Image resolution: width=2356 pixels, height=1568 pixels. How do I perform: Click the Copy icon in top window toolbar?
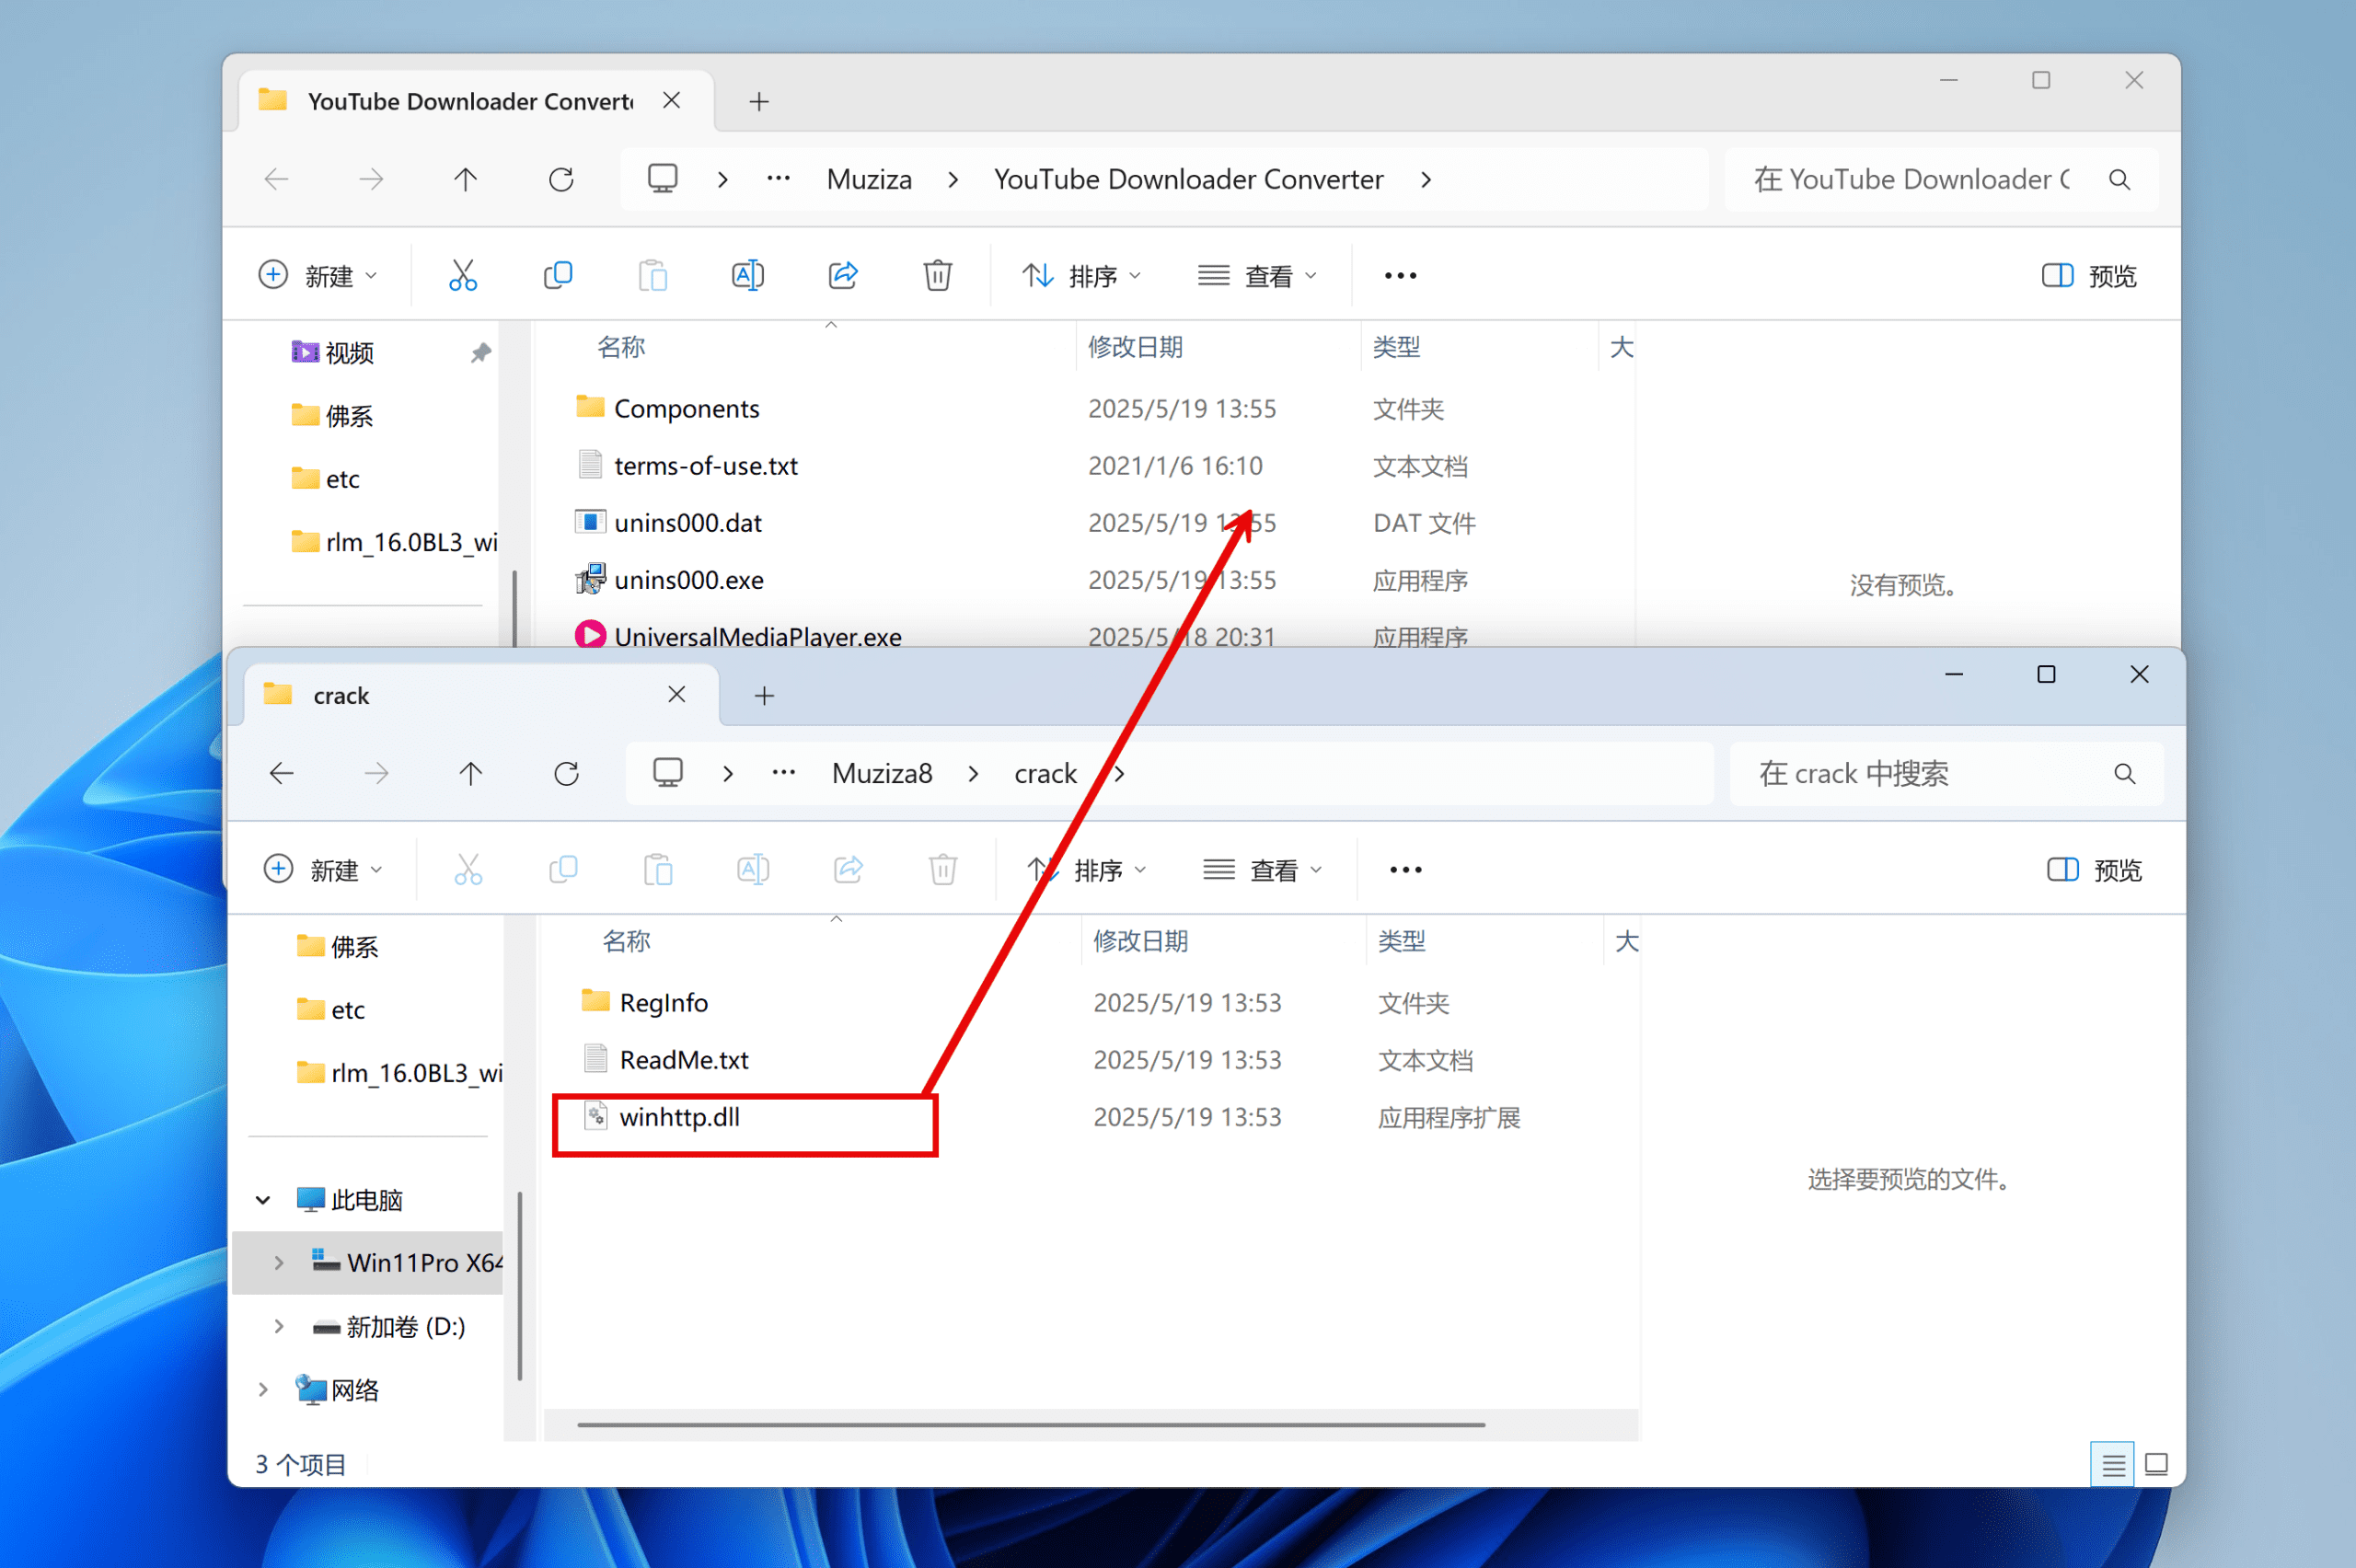pos(558,275)
